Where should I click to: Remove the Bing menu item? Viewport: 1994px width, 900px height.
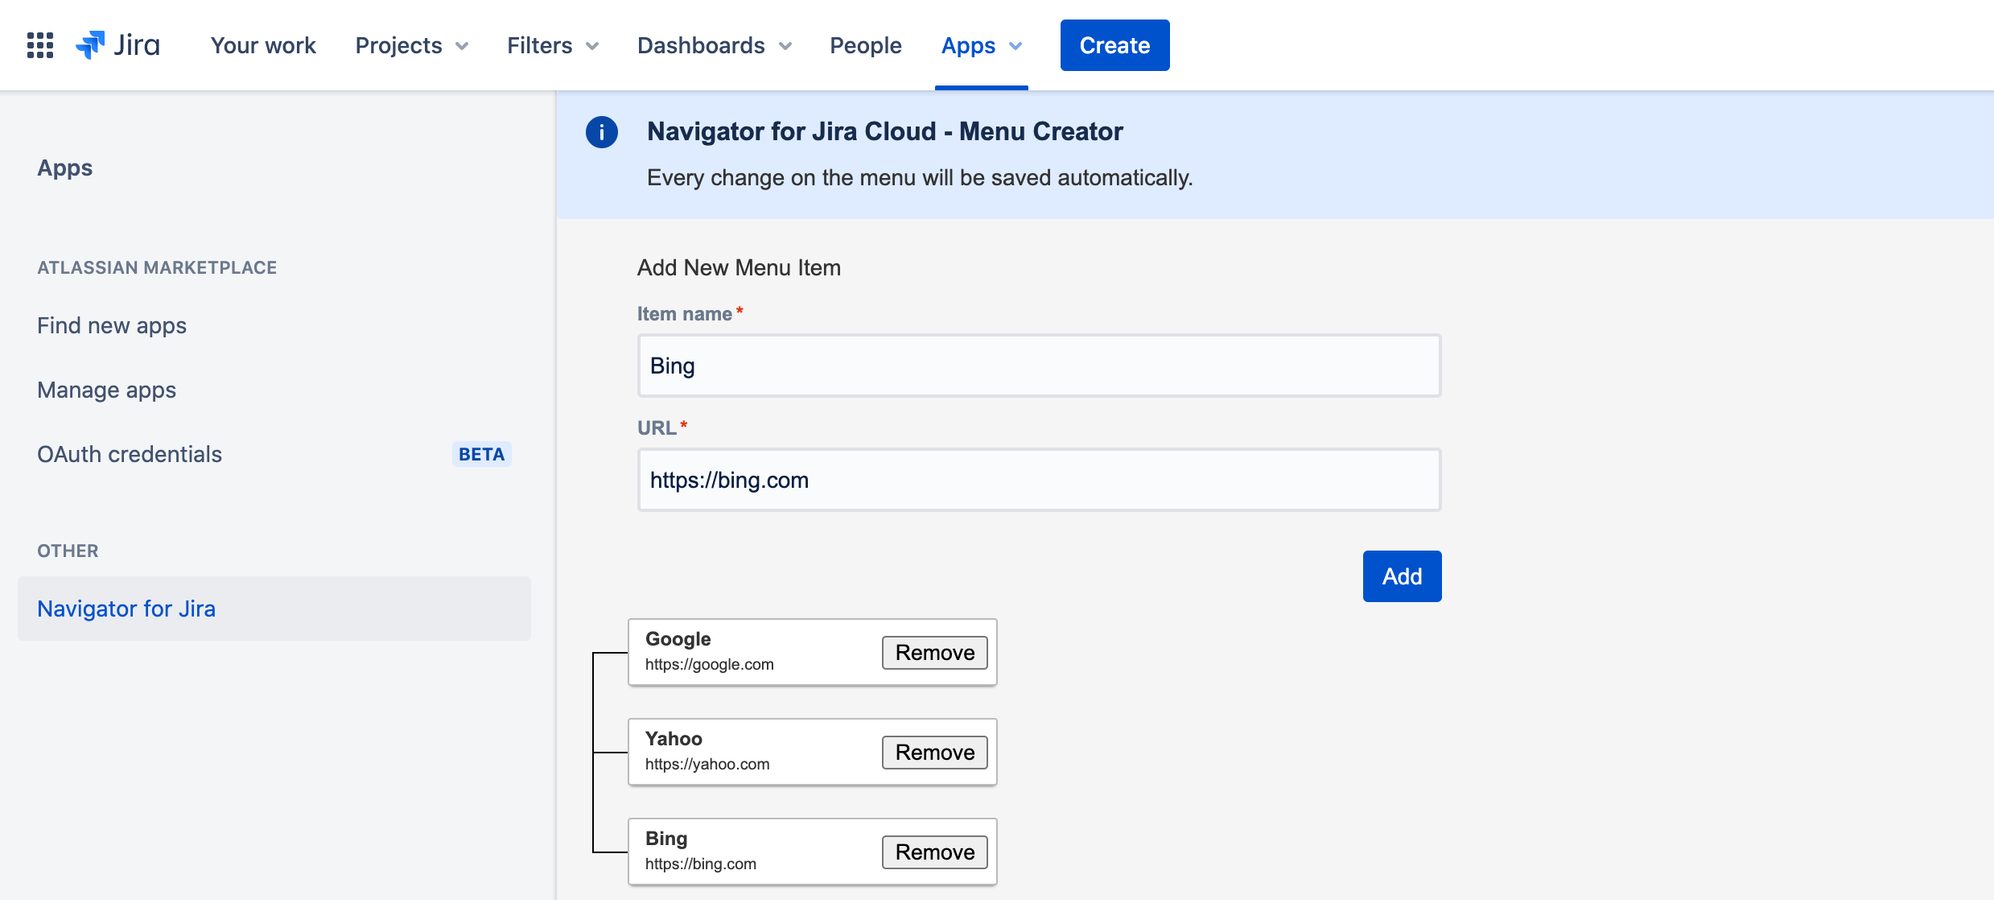935,852
